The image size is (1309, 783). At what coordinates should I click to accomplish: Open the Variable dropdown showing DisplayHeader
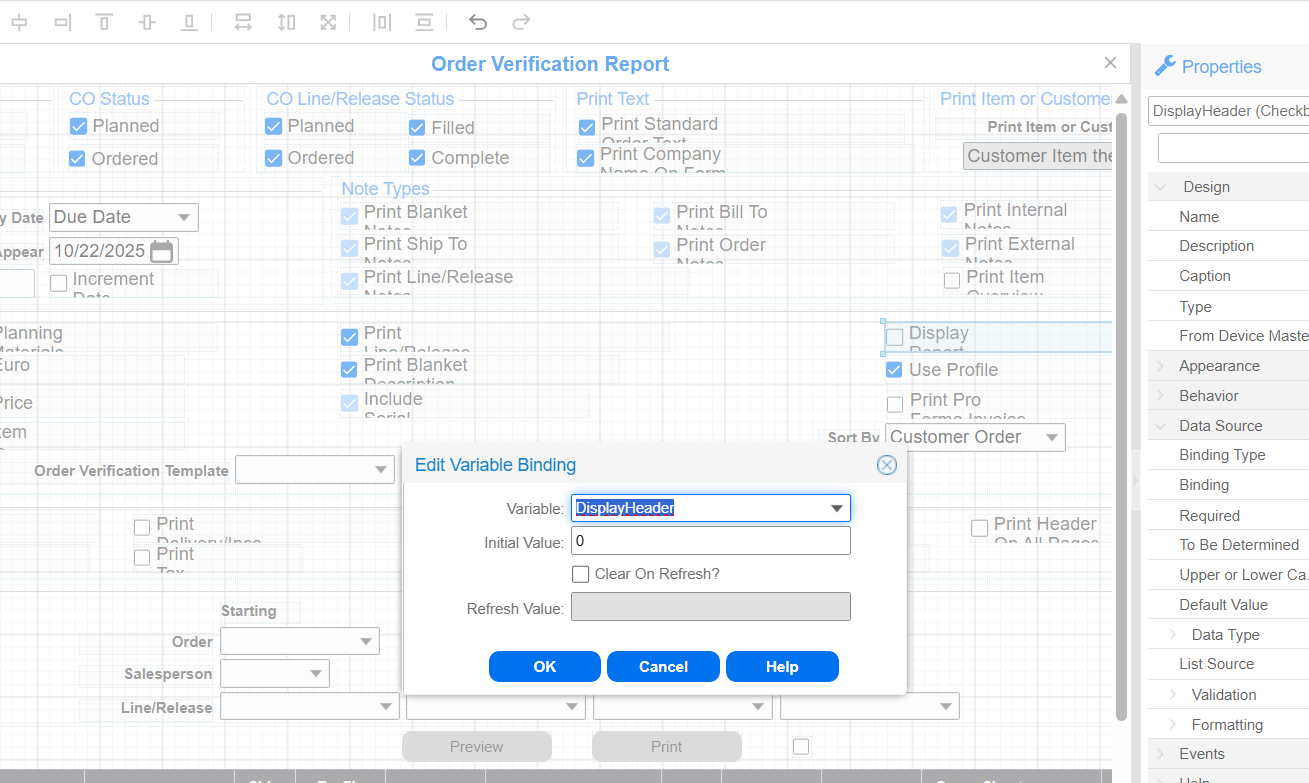point(837,508)
